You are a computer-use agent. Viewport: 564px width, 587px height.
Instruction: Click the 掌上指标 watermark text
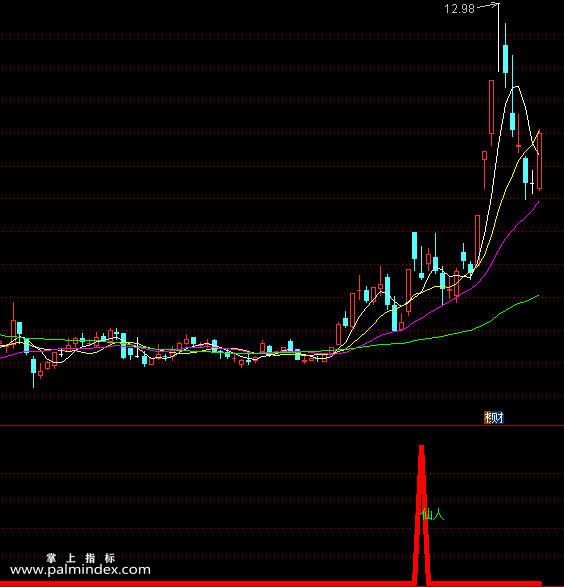pyautogui.click(x=80, y=558)
